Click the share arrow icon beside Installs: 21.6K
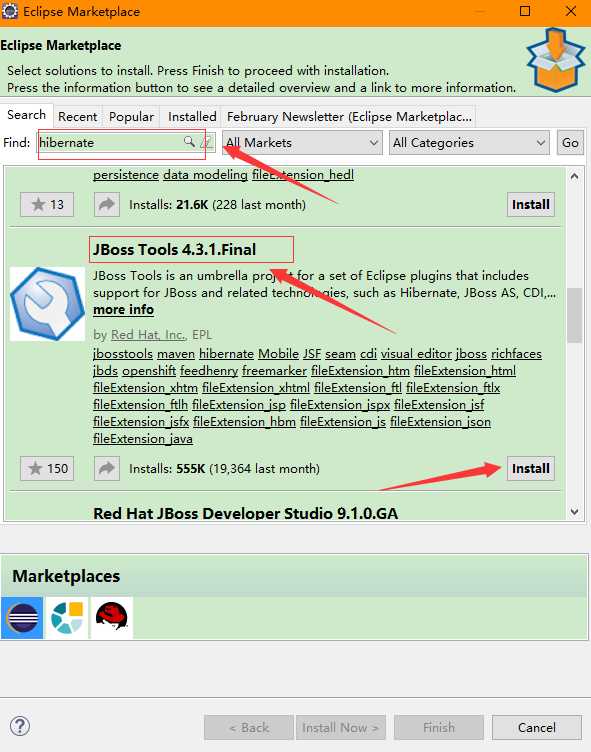This screenshot has height=752, width=591. (x=106, y=205)
